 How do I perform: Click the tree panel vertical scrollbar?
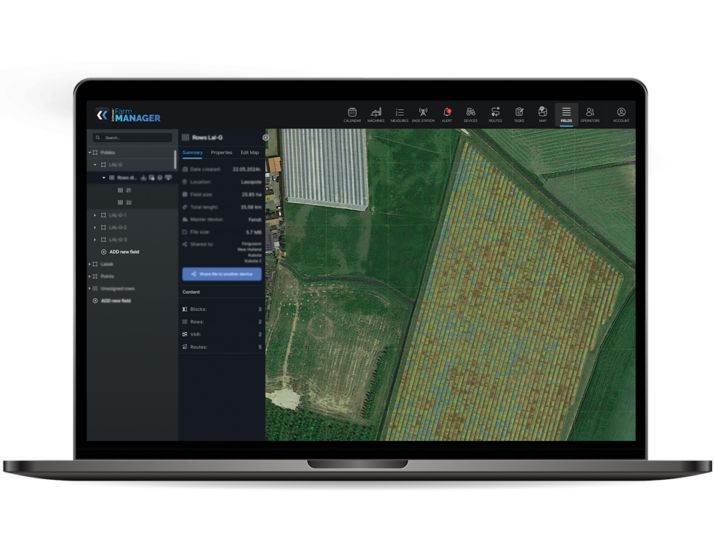click(175, 159)
